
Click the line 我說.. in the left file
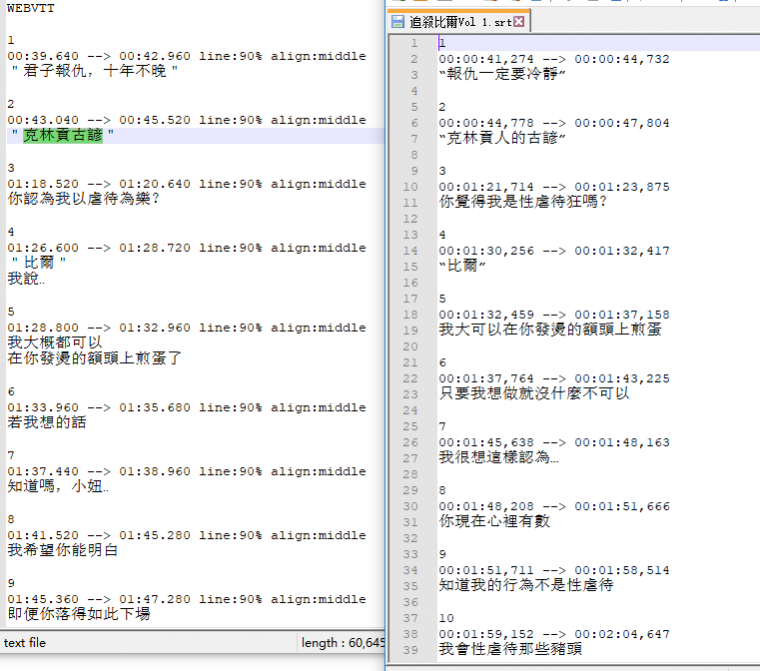pos(26,279)
